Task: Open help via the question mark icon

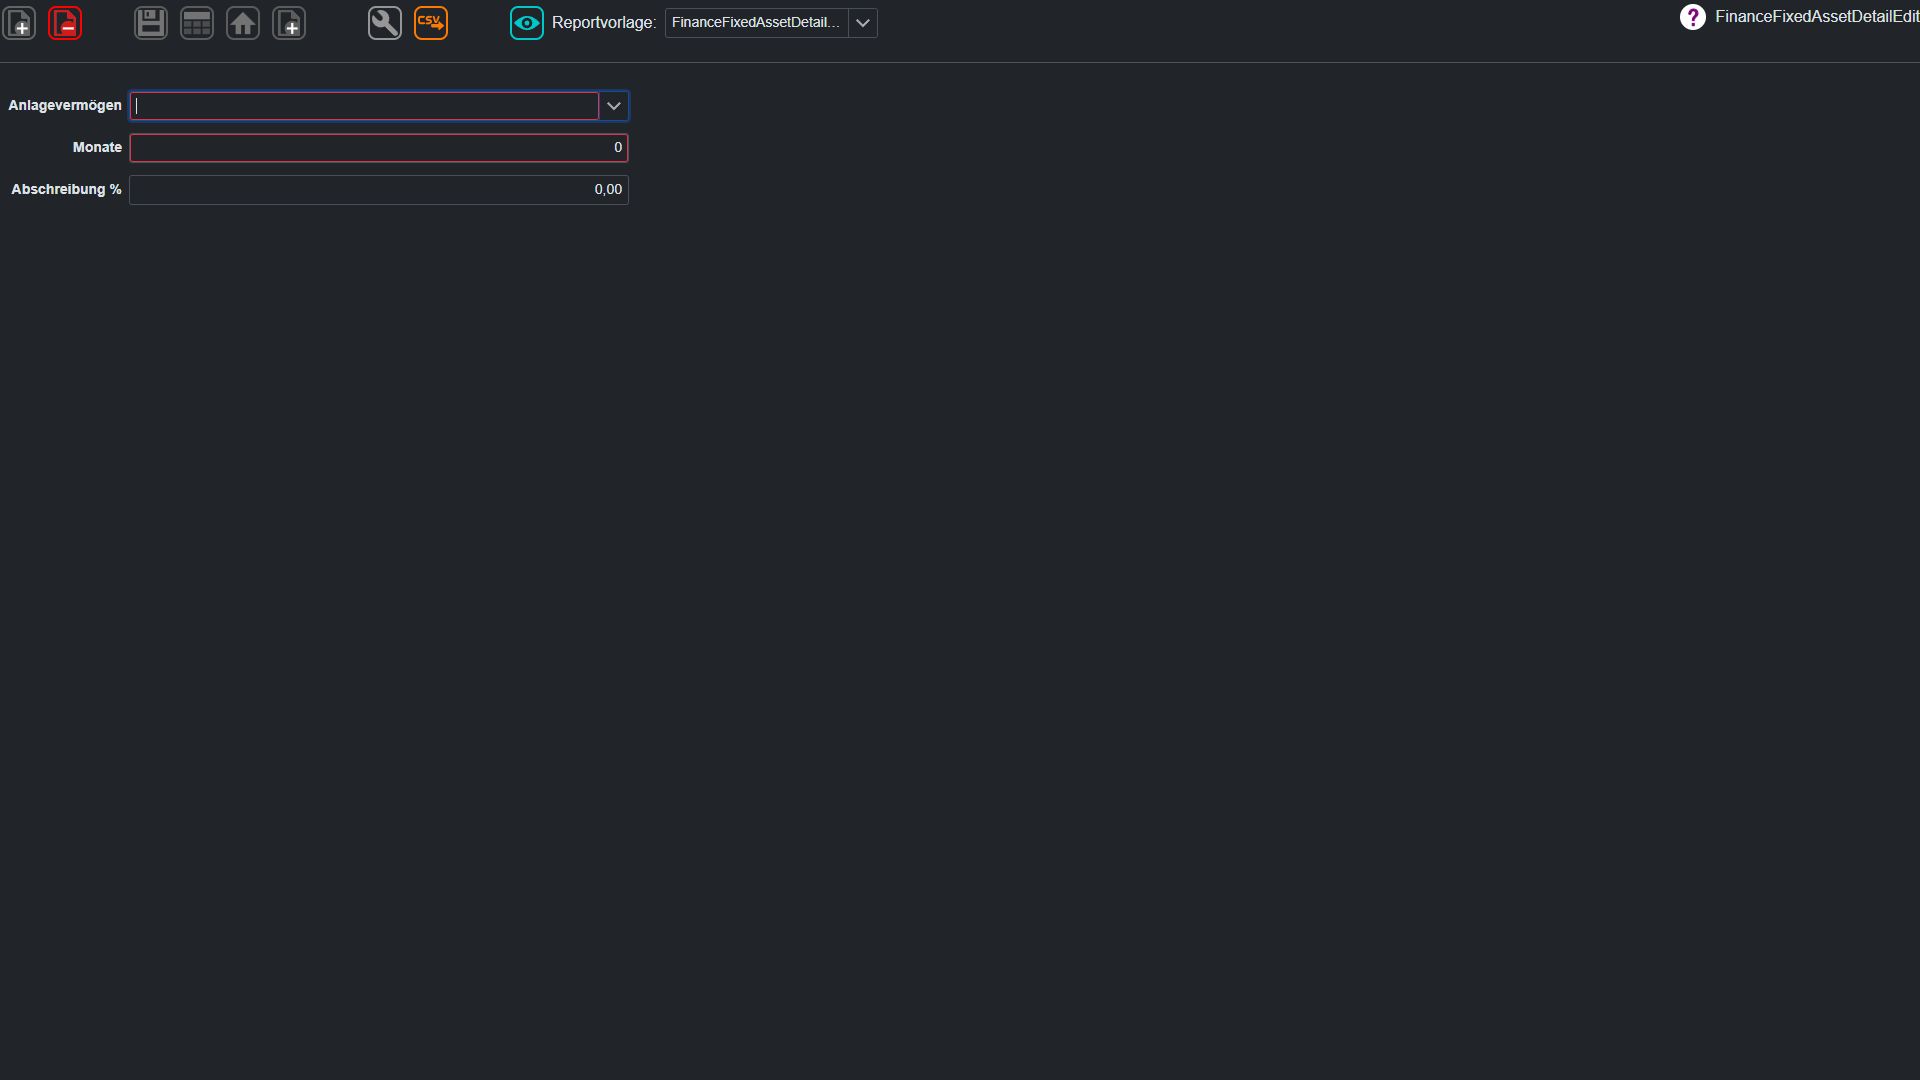Action: point(1692,17)
